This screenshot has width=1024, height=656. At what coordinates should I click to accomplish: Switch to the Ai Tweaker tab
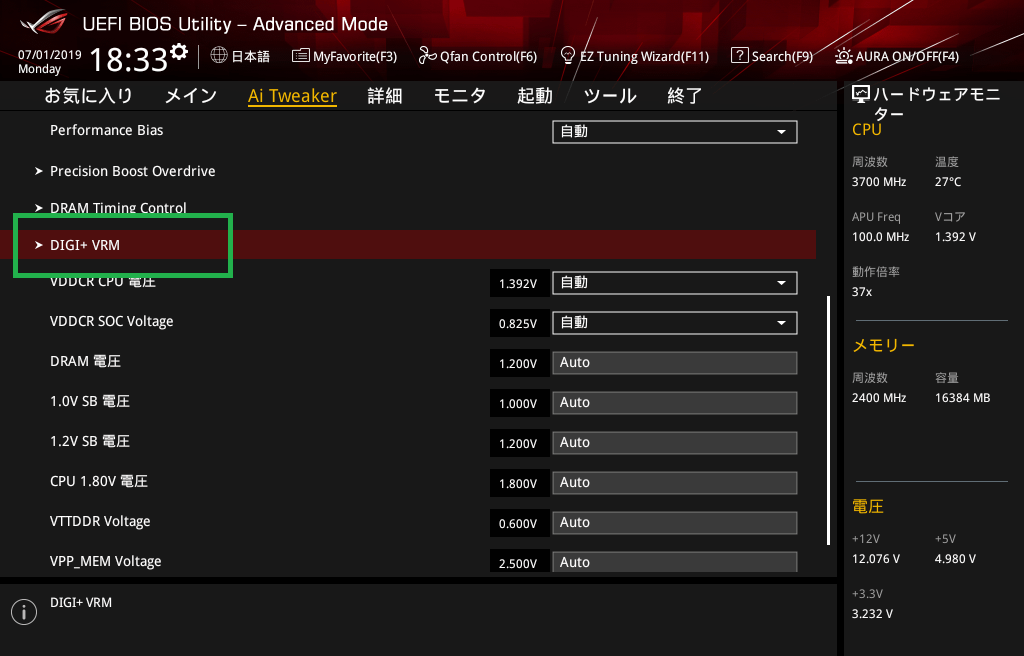pos(292,96)
